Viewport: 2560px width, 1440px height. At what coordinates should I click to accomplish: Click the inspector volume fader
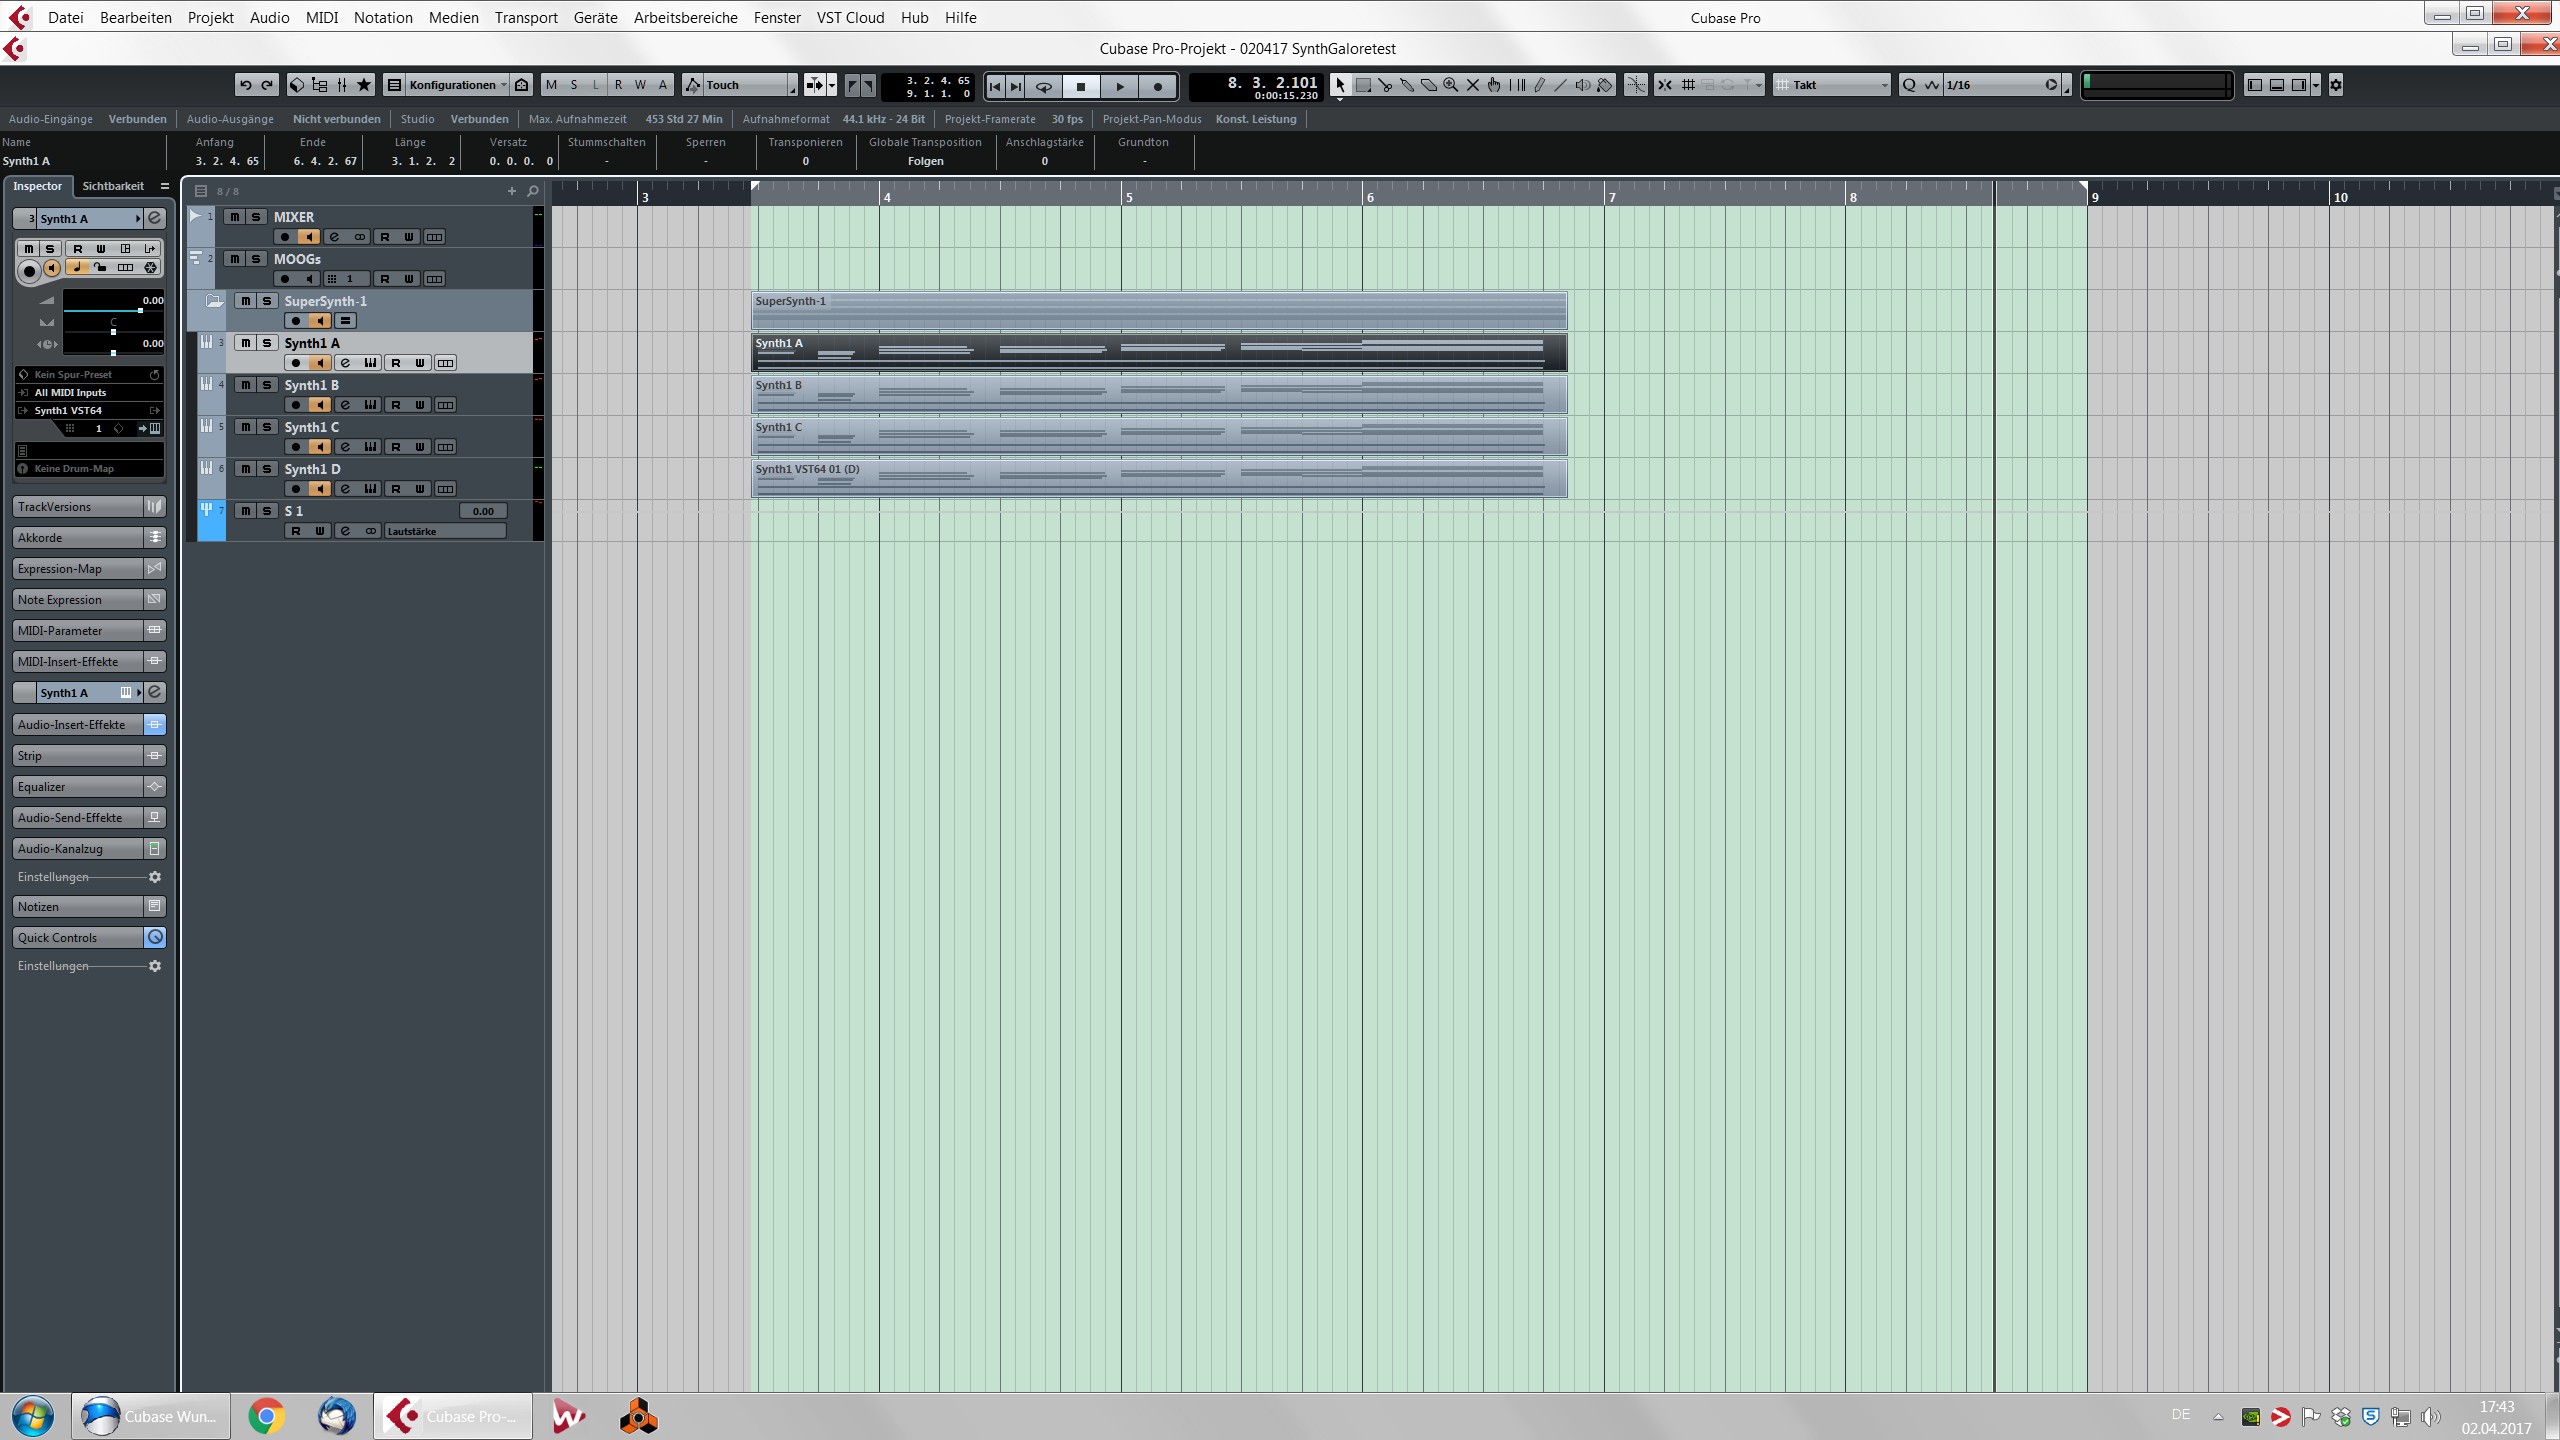[139, 311]
